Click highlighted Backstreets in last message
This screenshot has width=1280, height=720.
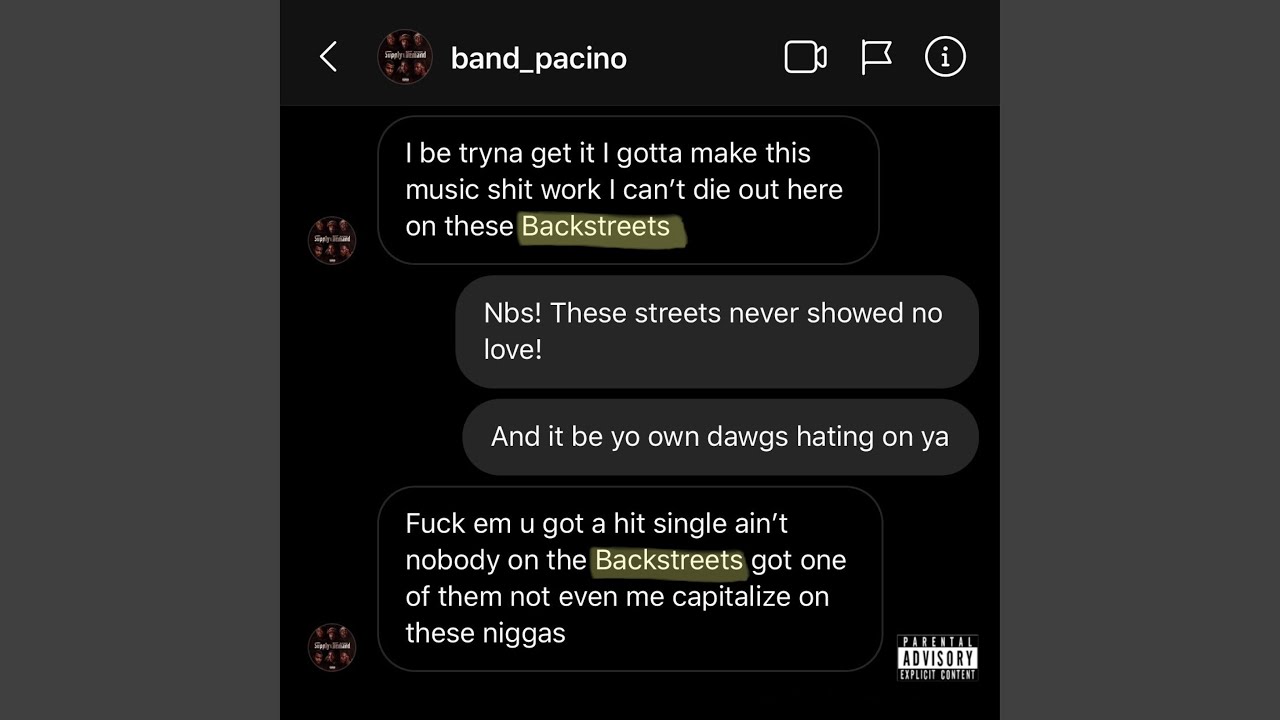click(x=669, y=560)
